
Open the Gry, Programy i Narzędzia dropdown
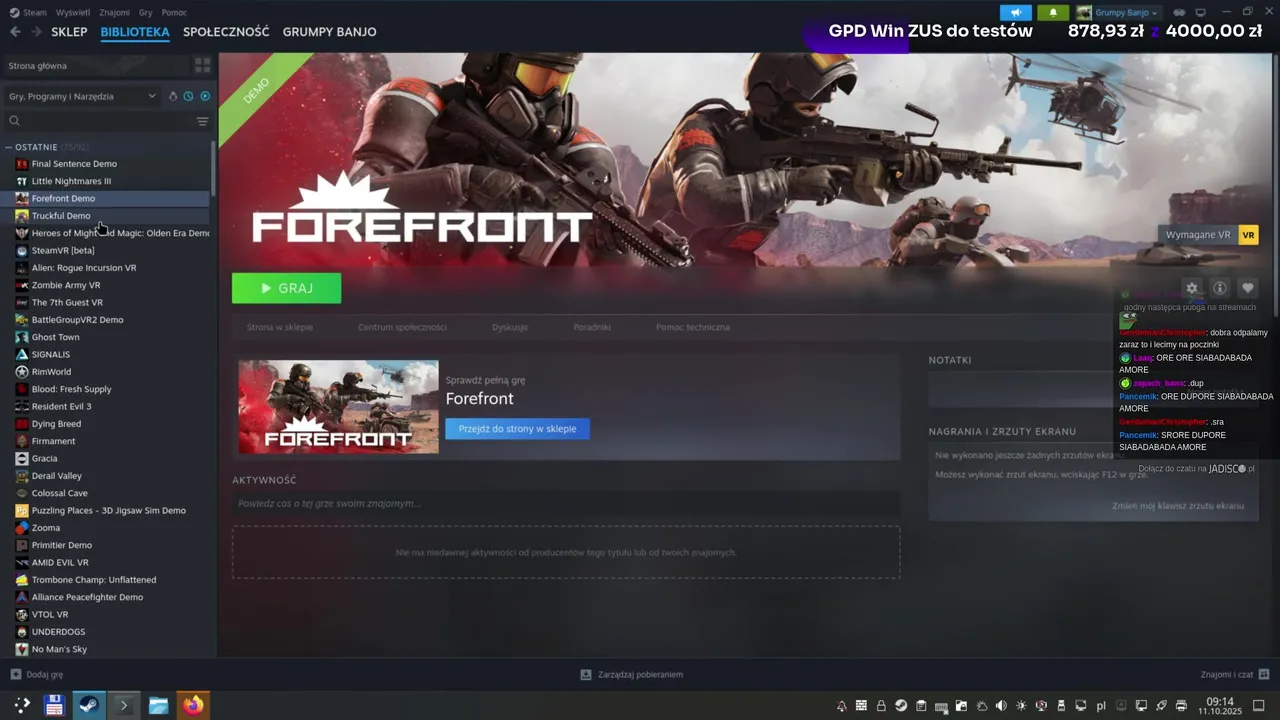(x=82, y=96)
